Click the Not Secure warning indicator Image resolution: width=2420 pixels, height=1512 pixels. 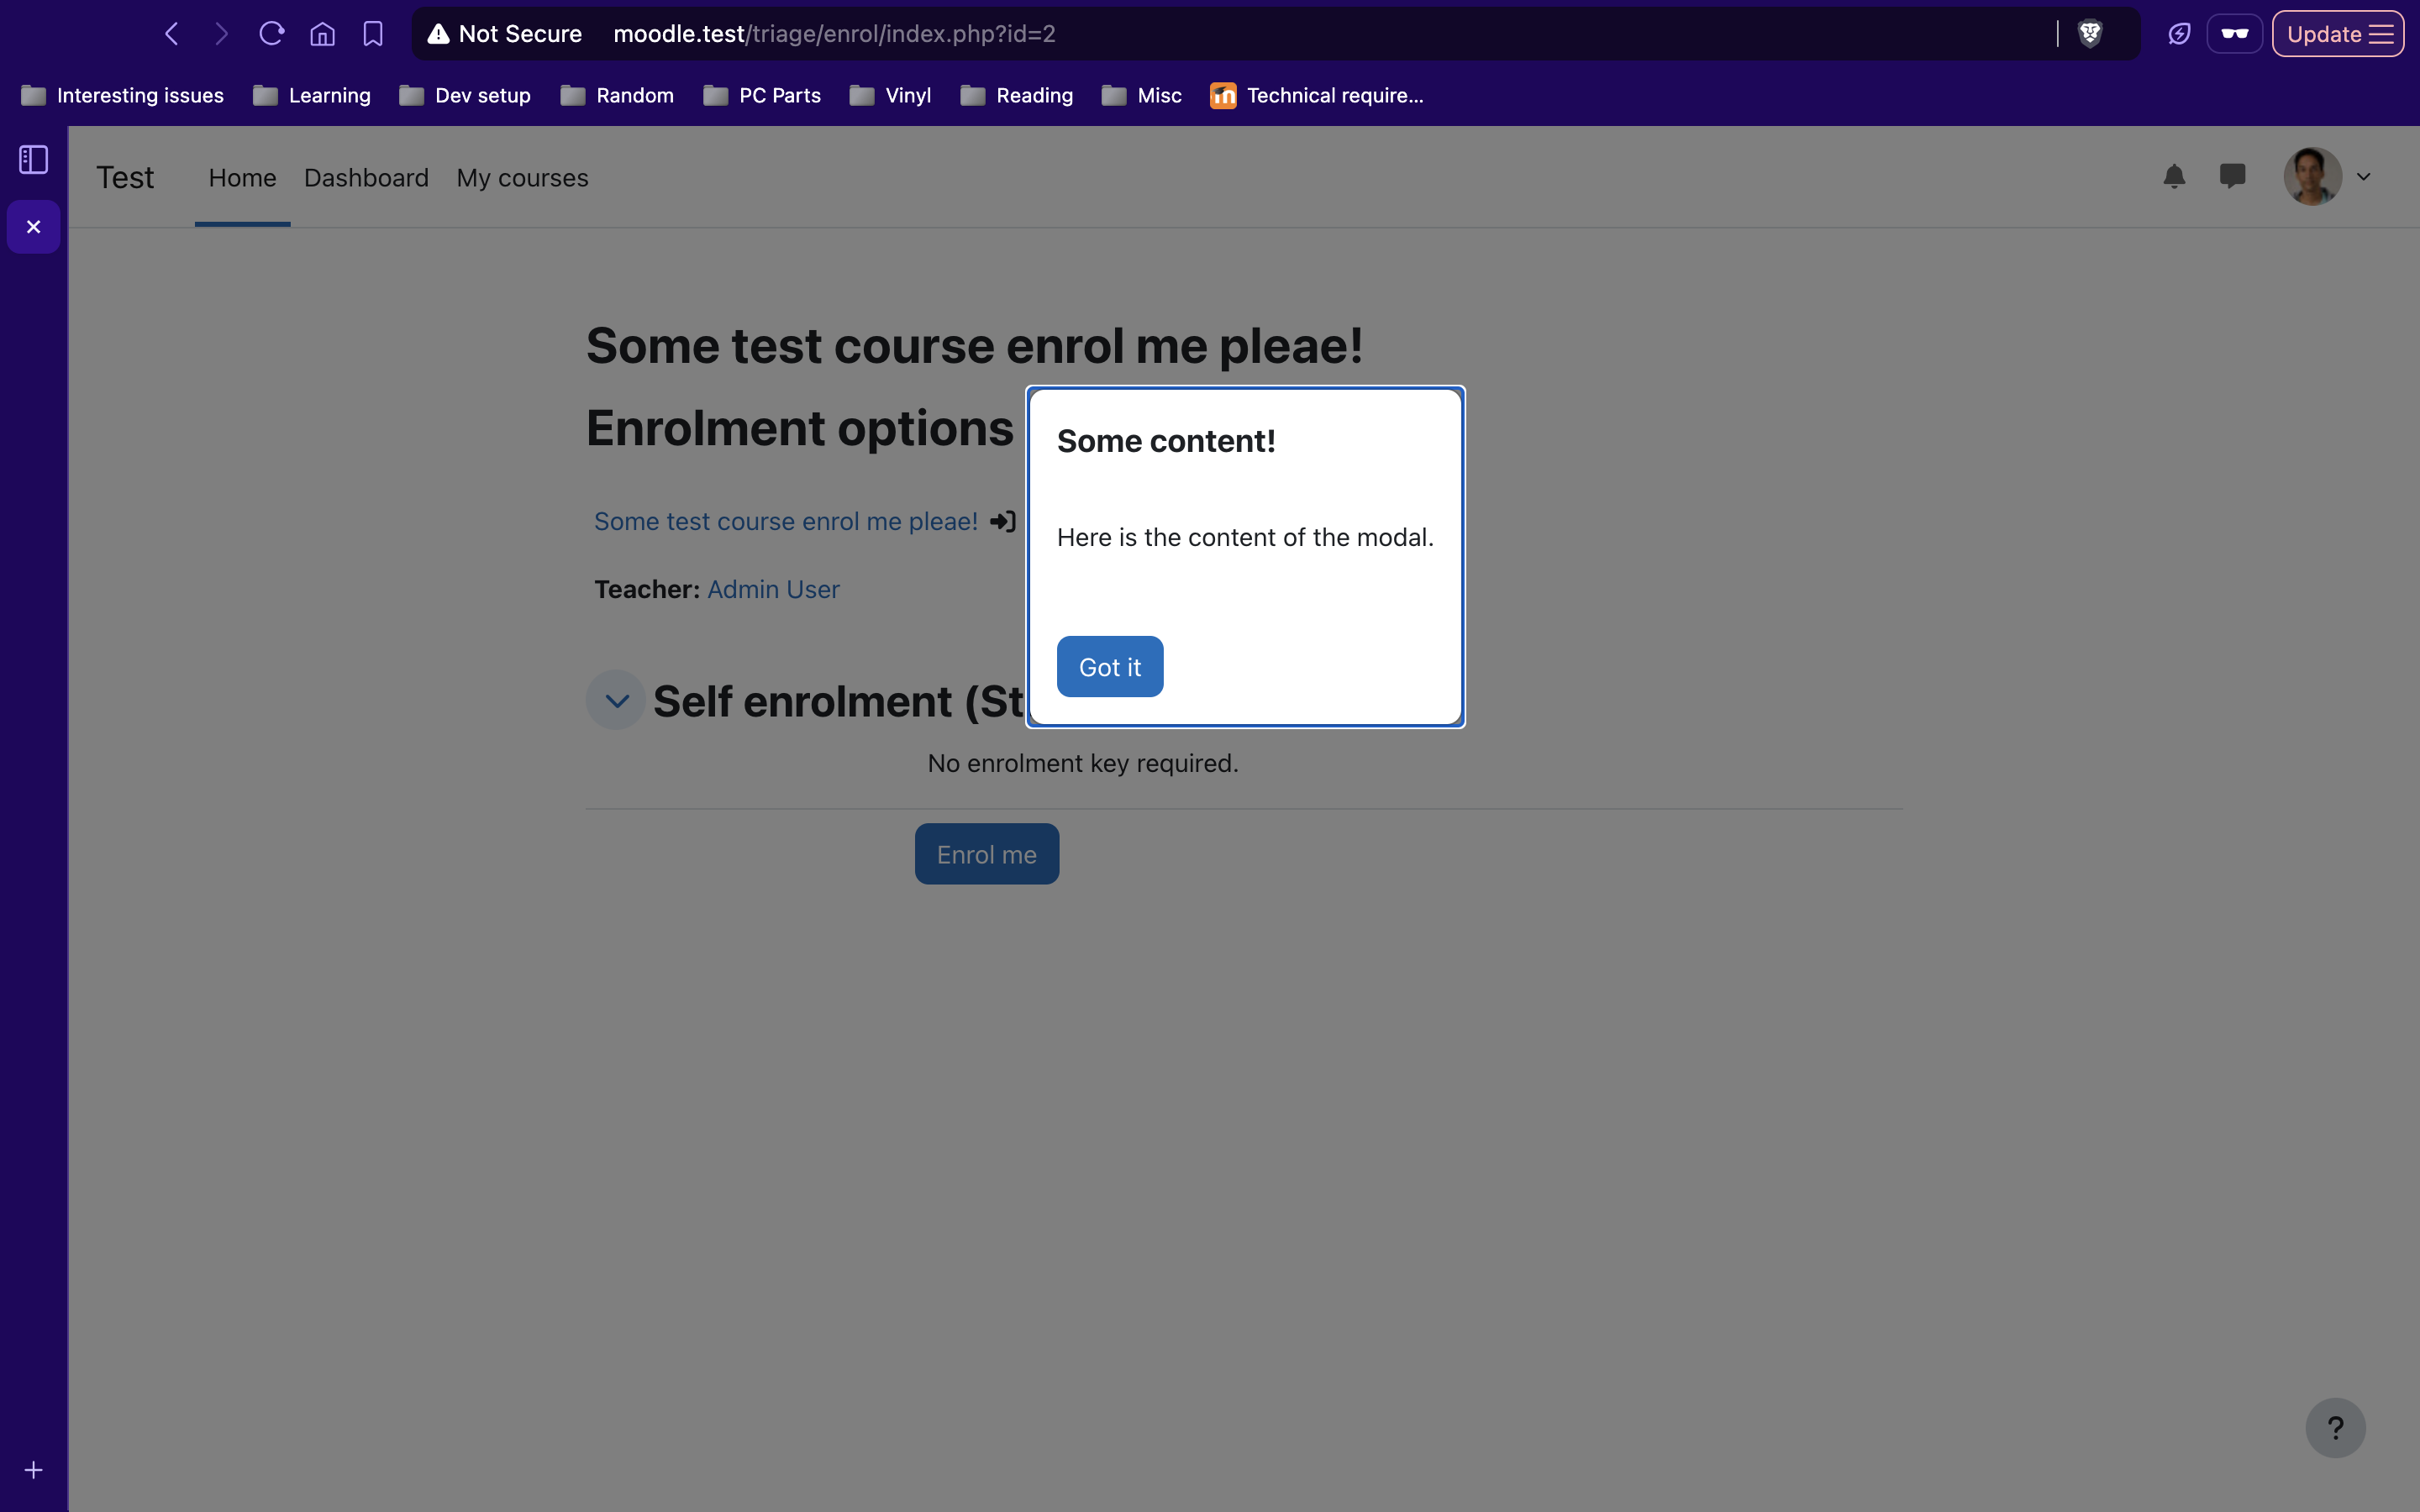(505, 34)
